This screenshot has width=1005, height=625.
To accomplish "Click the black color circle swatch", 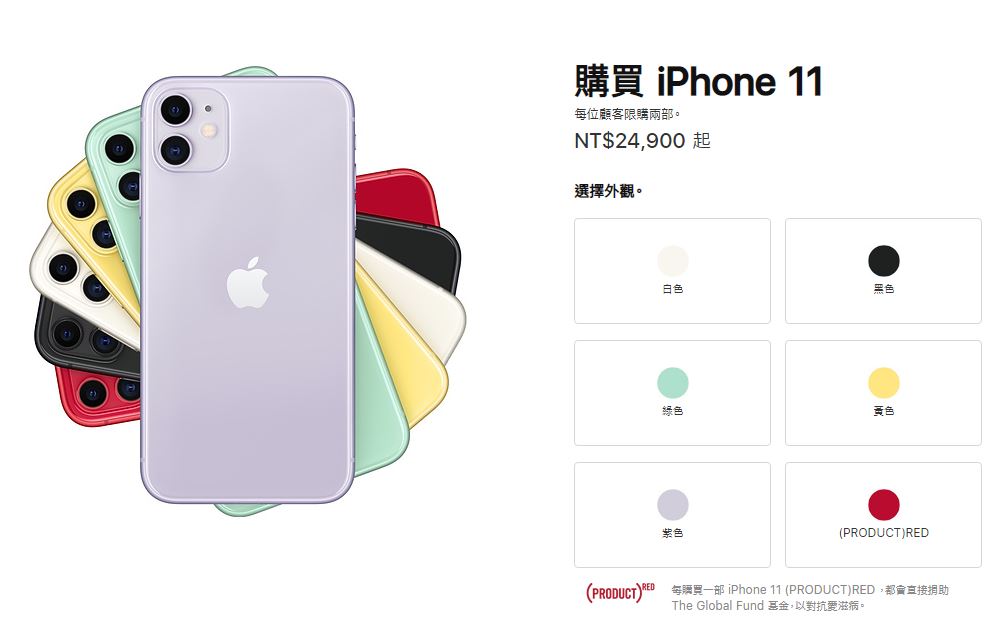I will 884,261.
